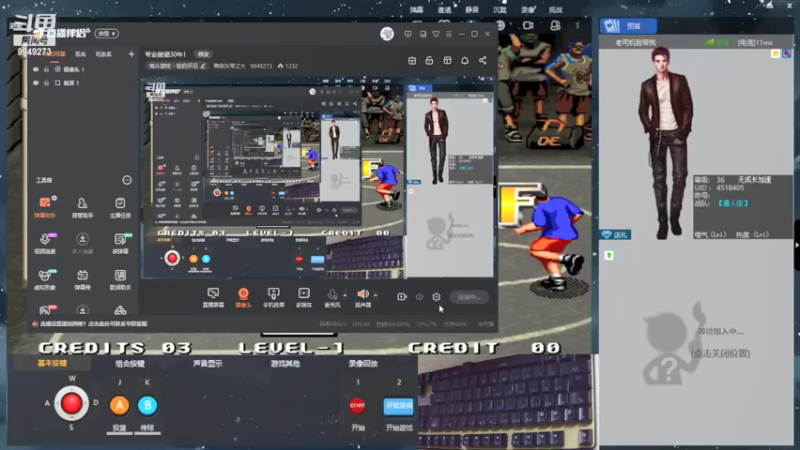Image resolution: width=800 pixels, height=450 pixels.
Task: Toggle preview visibility eye in bottom toolbar
Action: pyautogui.click(x=419, y=296)
